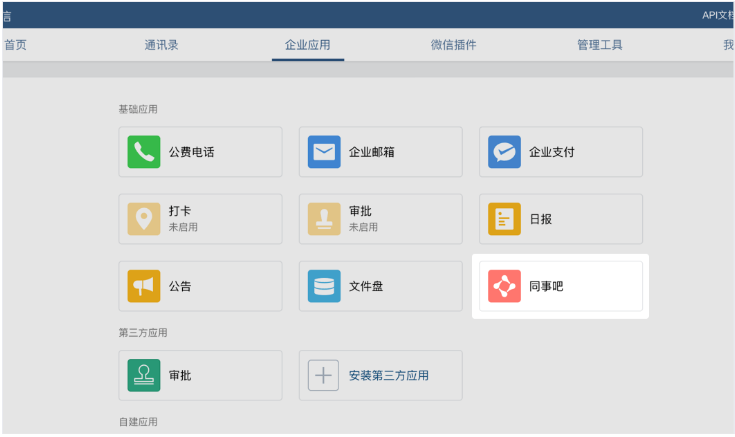Click the 未启用 status under 打卡
The height and width of the screenshot is (437, 735).
coord(183,228)
